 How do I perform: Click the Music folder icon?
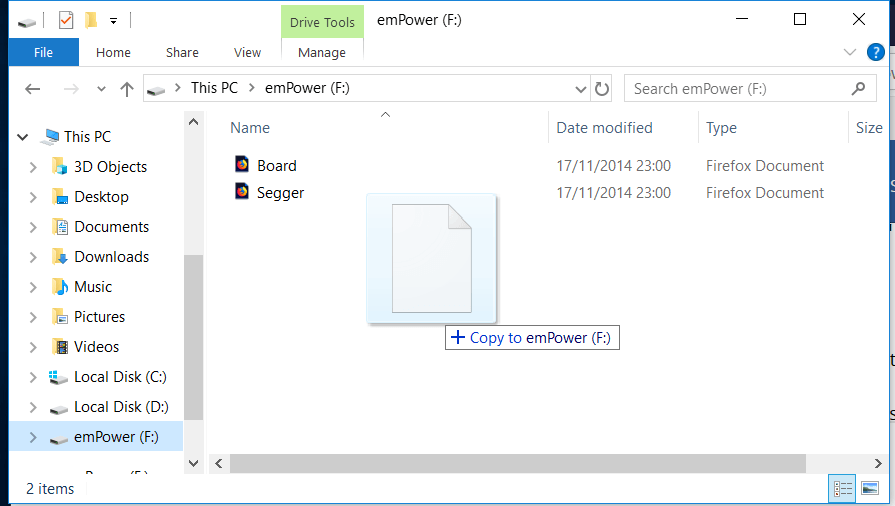pyautogui.click(x=60, y=287)
